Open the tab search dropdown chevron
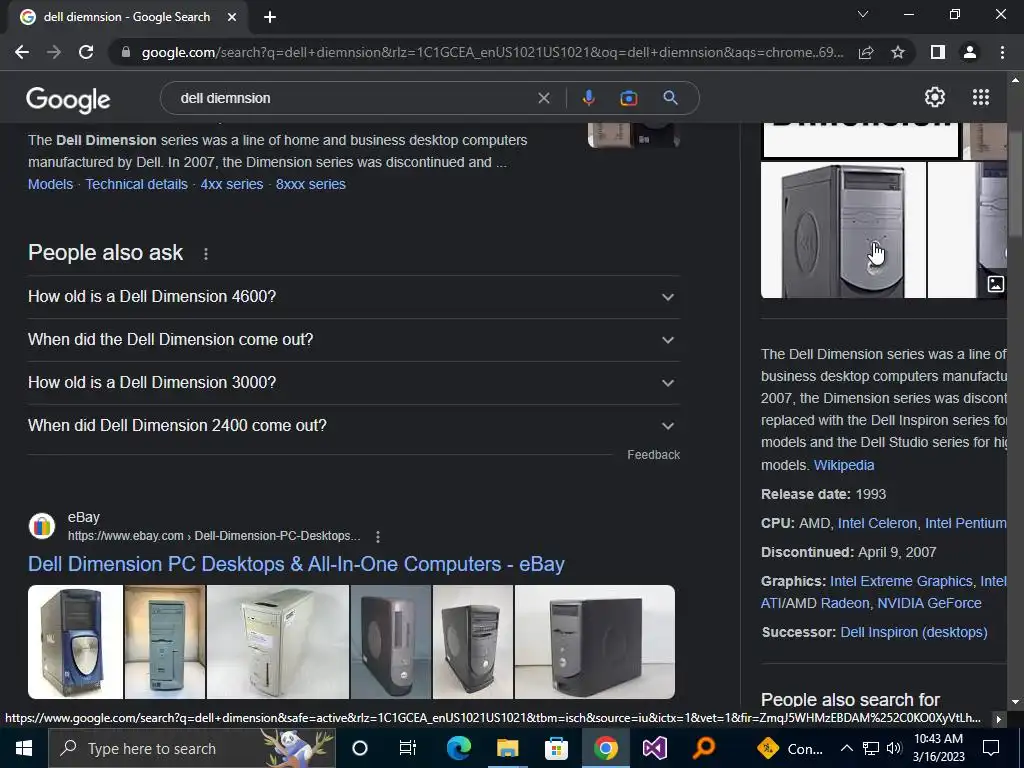 coord(862,14)
